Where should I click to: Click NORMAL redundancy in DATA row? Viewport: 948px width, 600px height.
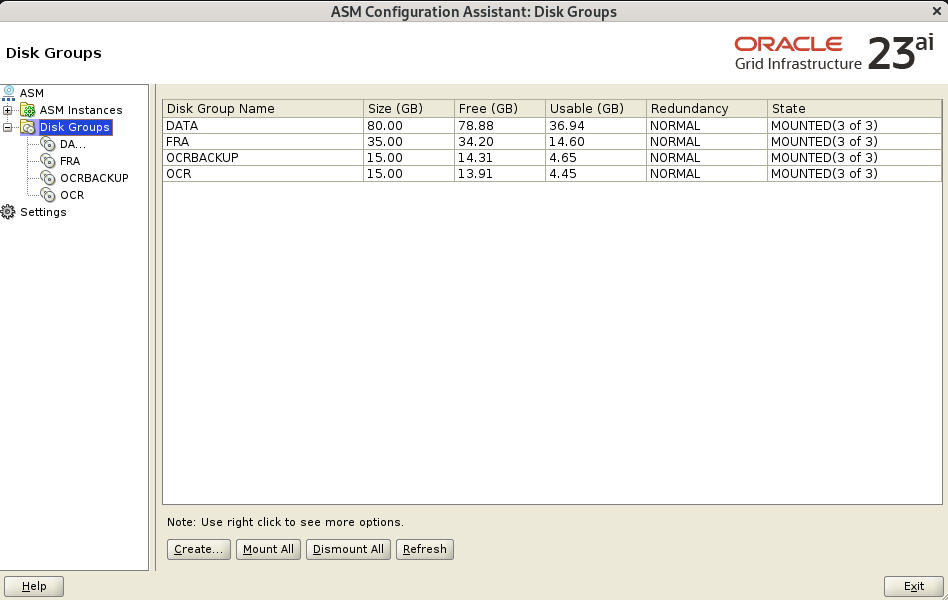(x=675, y=125)
